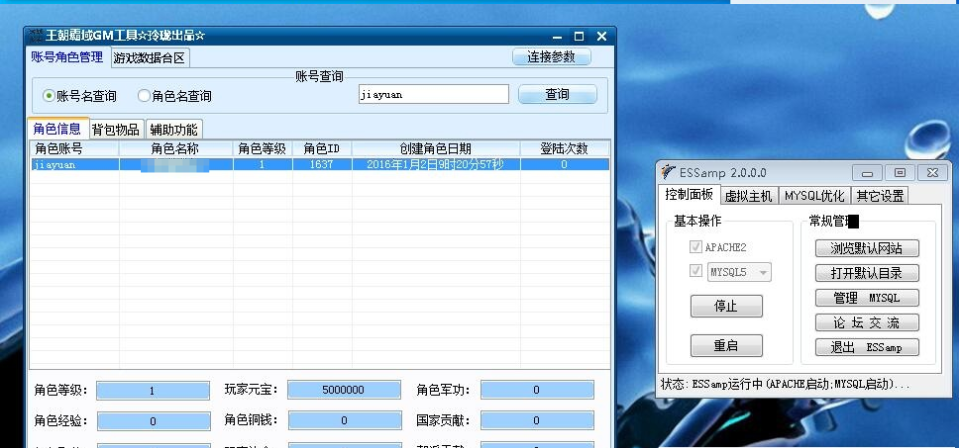Image resolution: width=959 pixels, height=448 pixels.
Task: Click the account search field containing jiayuan
Action: [433, 95]
